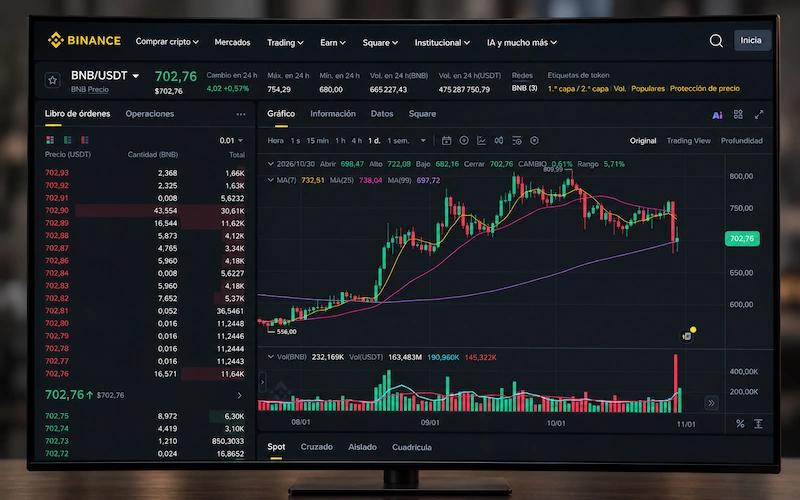800x500 pixels.
Task: Open the chart list-settings icon
Action: click(x=516, y=140)
